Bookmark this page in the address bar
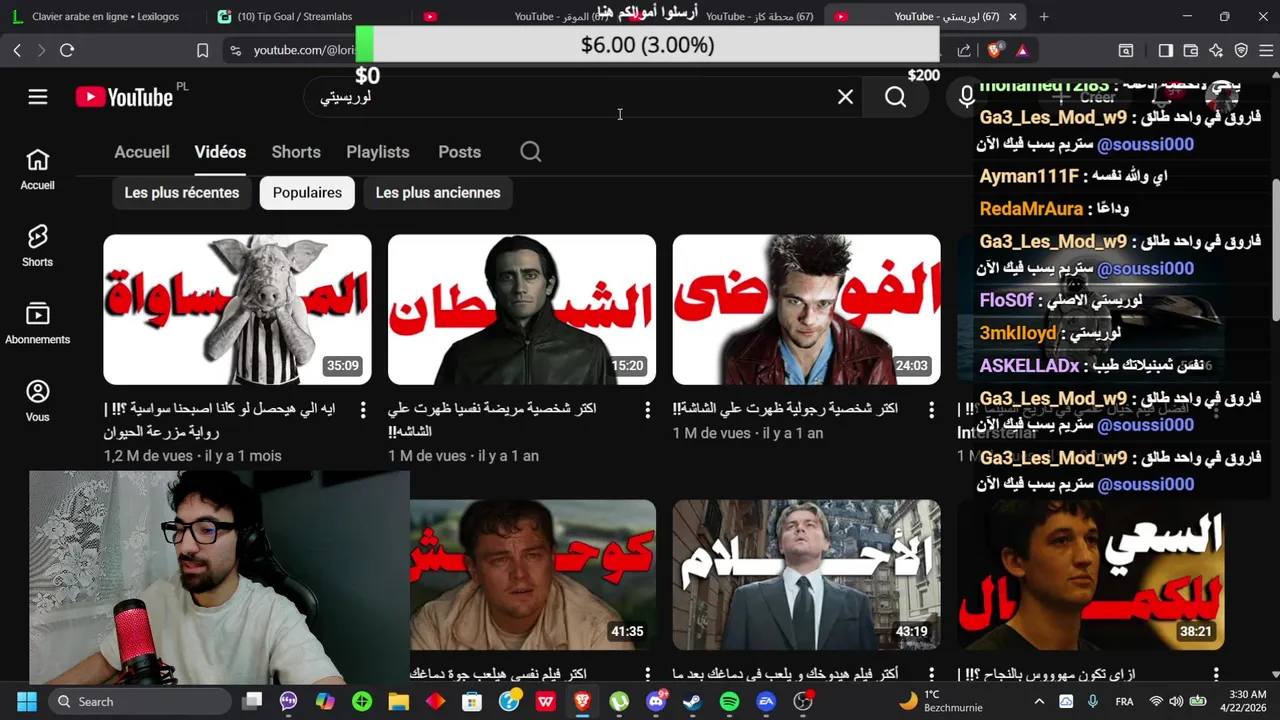The height and width of the screenshot is (720, 1280). [x=203, y=50]
